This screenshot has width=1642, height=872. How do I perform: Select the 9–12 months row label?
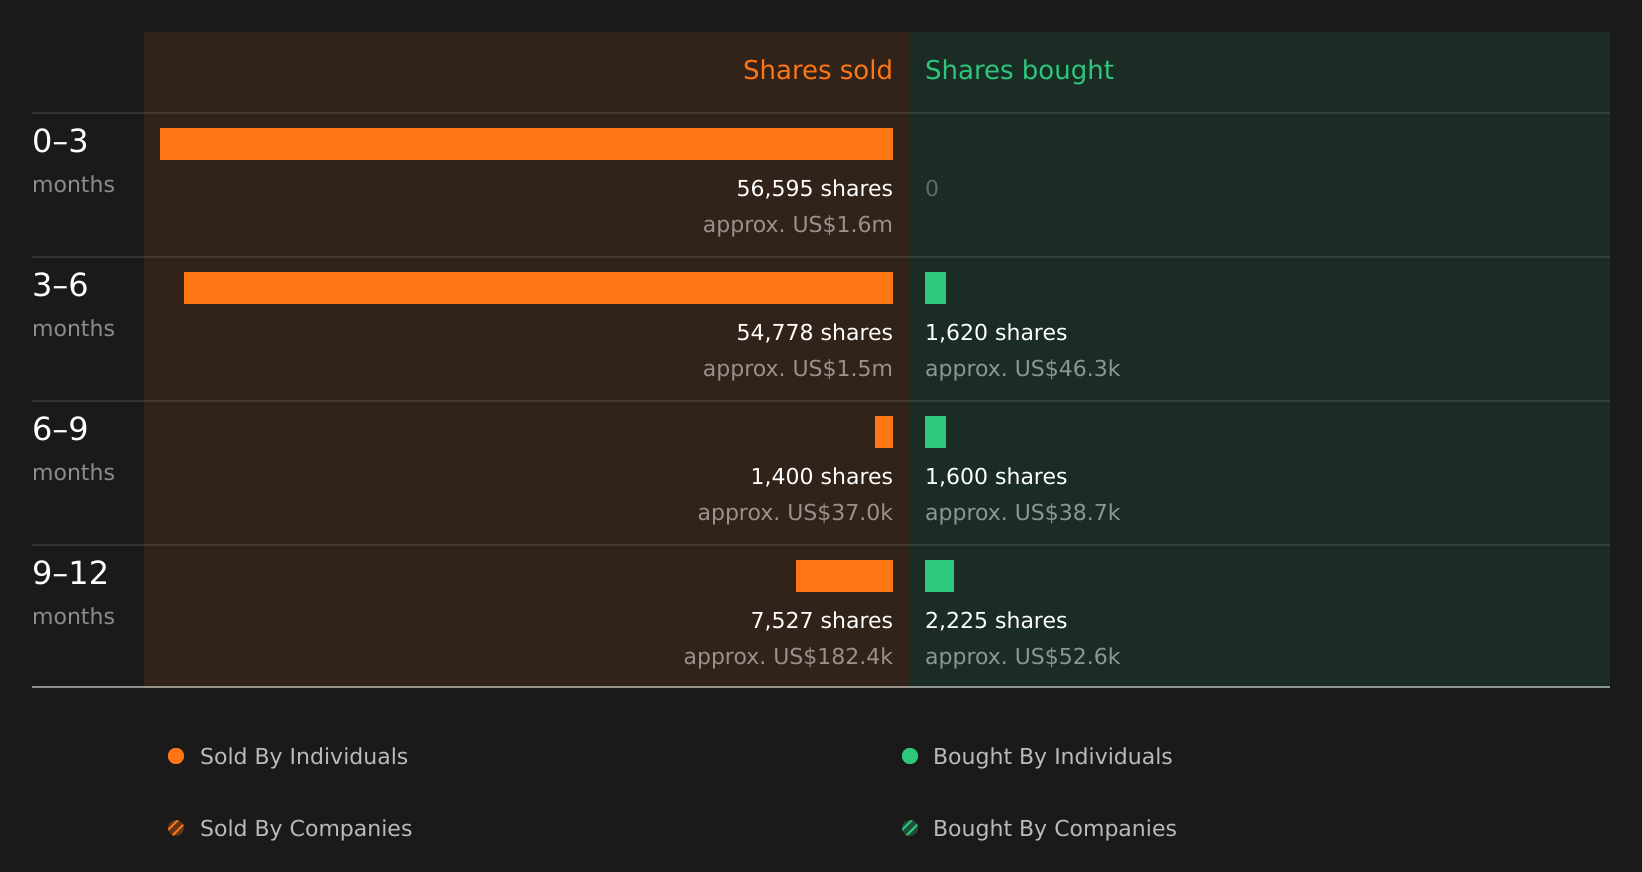click(73, 593)
